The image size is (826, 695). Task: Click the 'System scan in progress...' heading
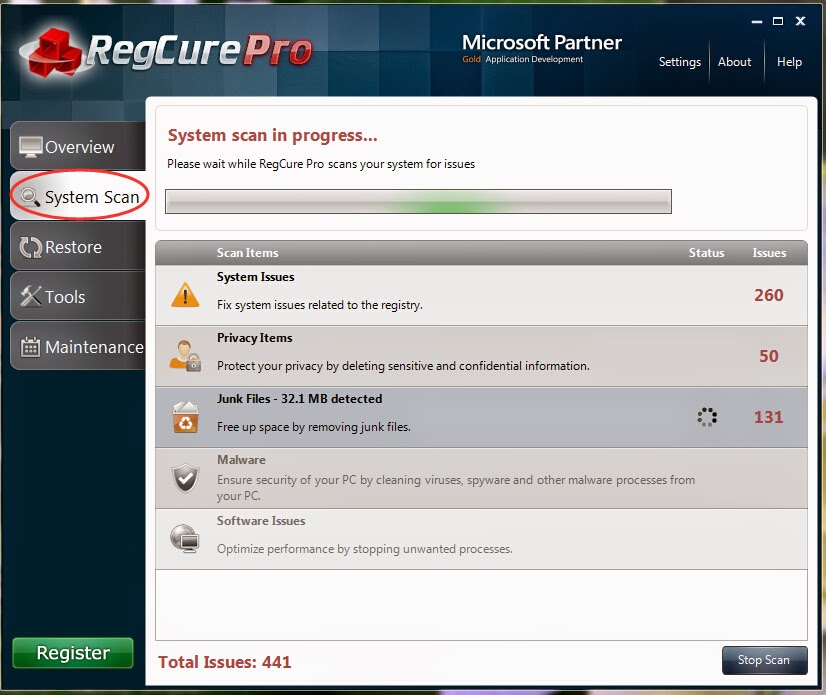(272, 135)
